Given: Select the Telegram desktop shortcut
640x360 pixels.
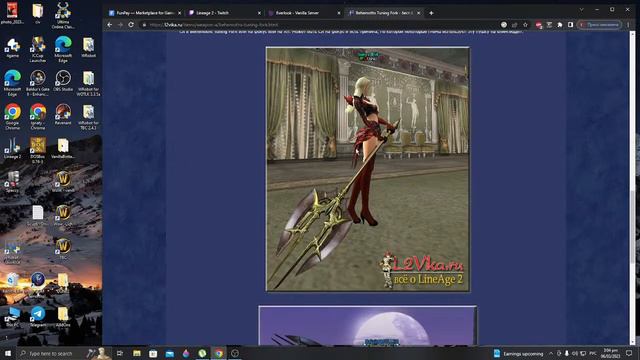Looking at the screenshot, I should pos(38,317).
